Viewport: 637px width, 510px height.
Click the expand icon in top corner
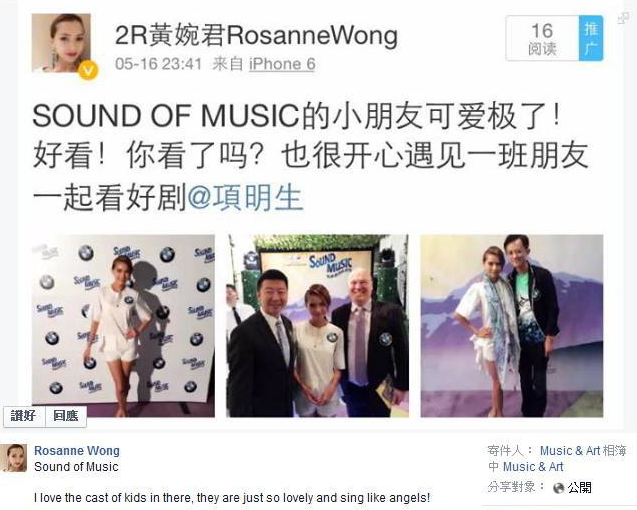[x=623, y=18]
